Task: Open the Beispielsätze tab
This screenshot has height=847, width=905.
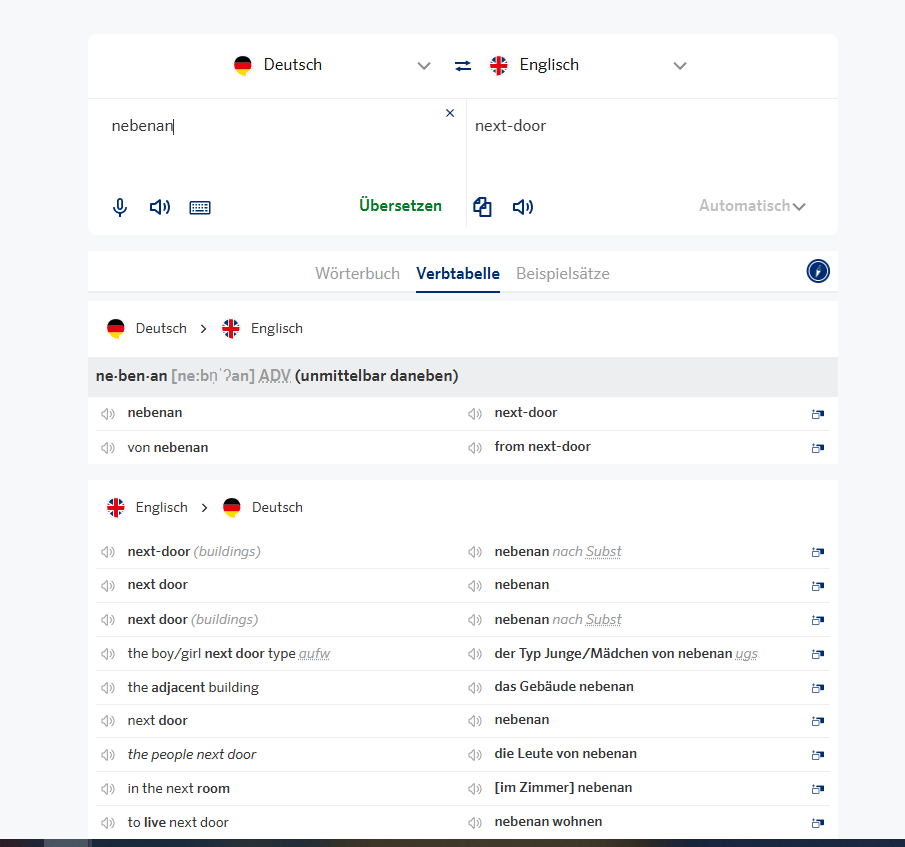Action: coord(563,273)
